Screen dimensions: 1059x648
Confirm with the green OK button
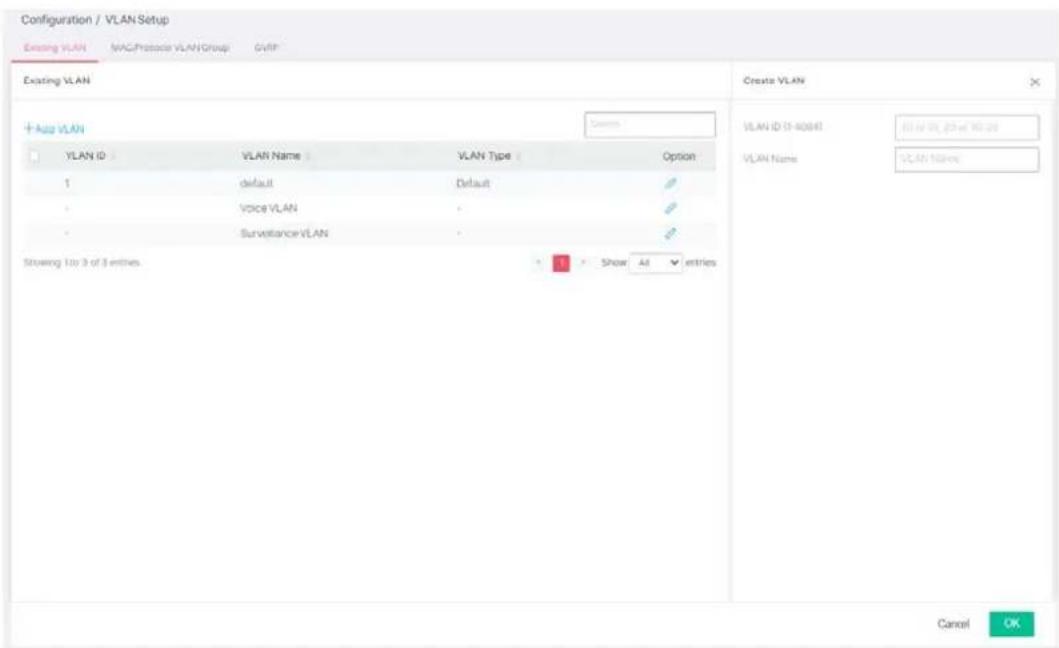pos(1011,624)
